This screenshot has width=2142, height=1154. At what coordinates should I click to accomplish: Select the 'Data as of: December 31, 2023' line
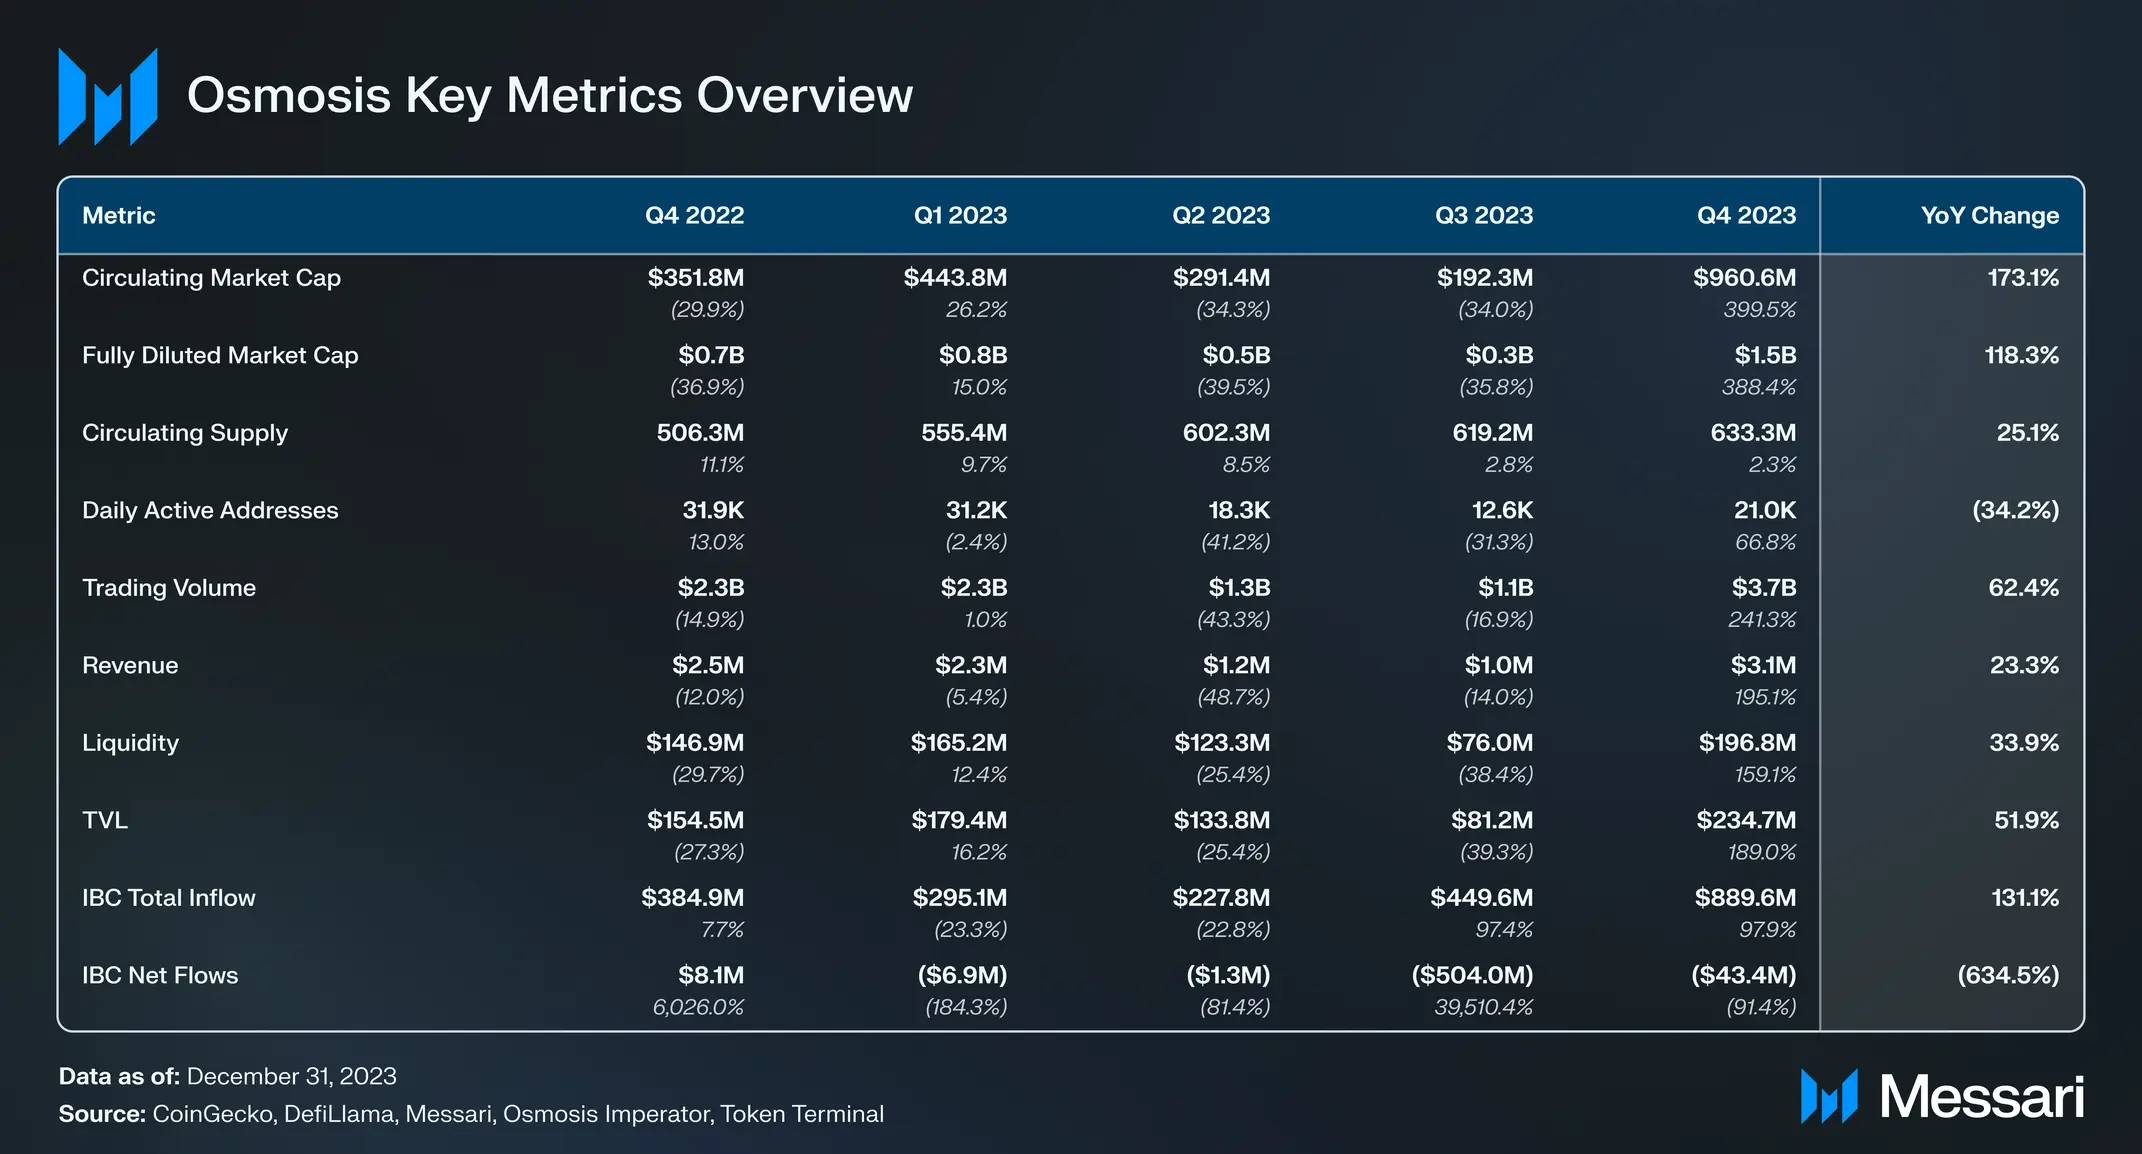(228, 1077)
